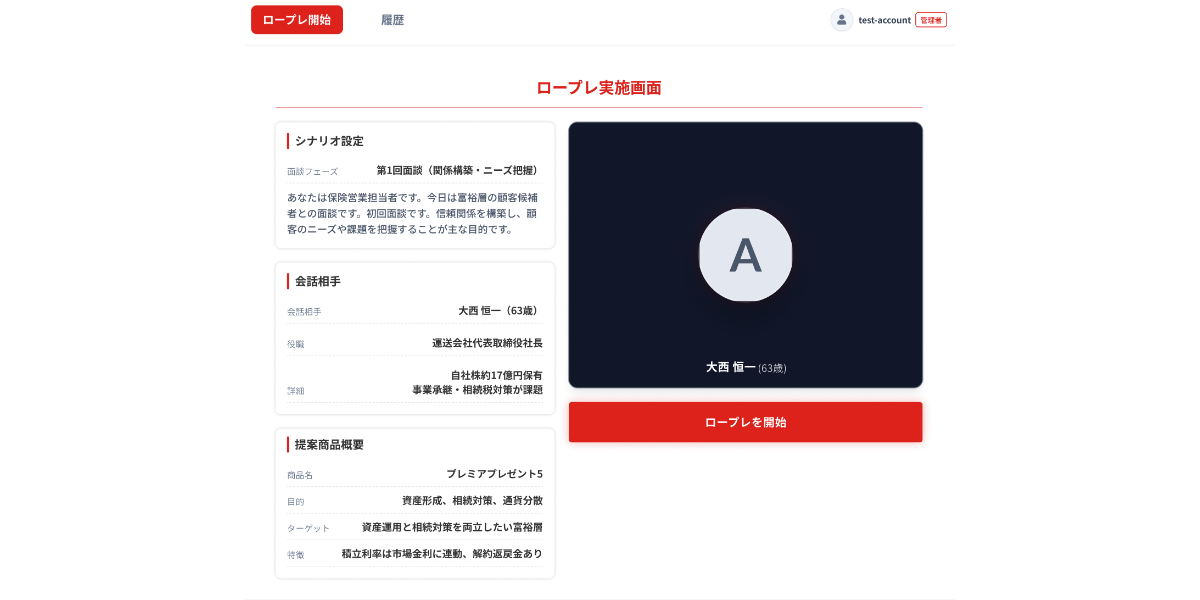Click the test-account username
Image resolution: width=1200 pixels, height=600 pixels.
(884, 20)
